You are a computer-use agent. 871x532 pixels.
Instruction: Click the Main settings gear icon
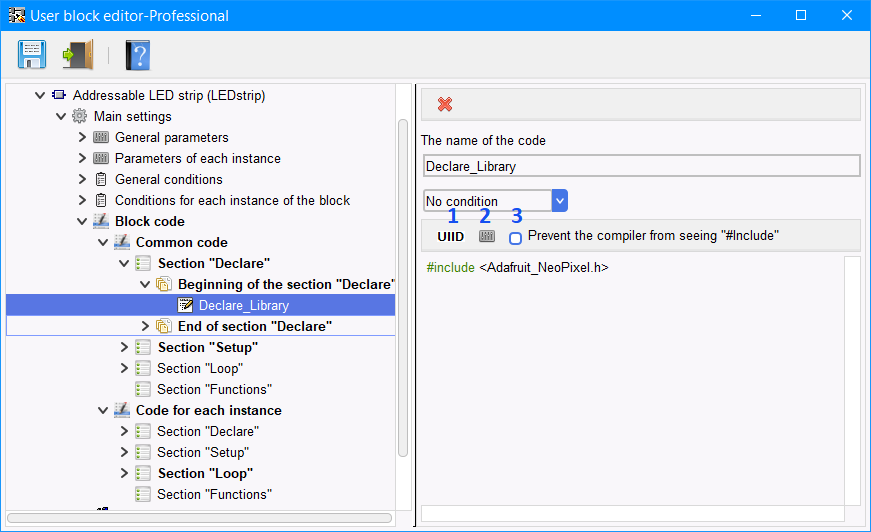click(79, 116)
